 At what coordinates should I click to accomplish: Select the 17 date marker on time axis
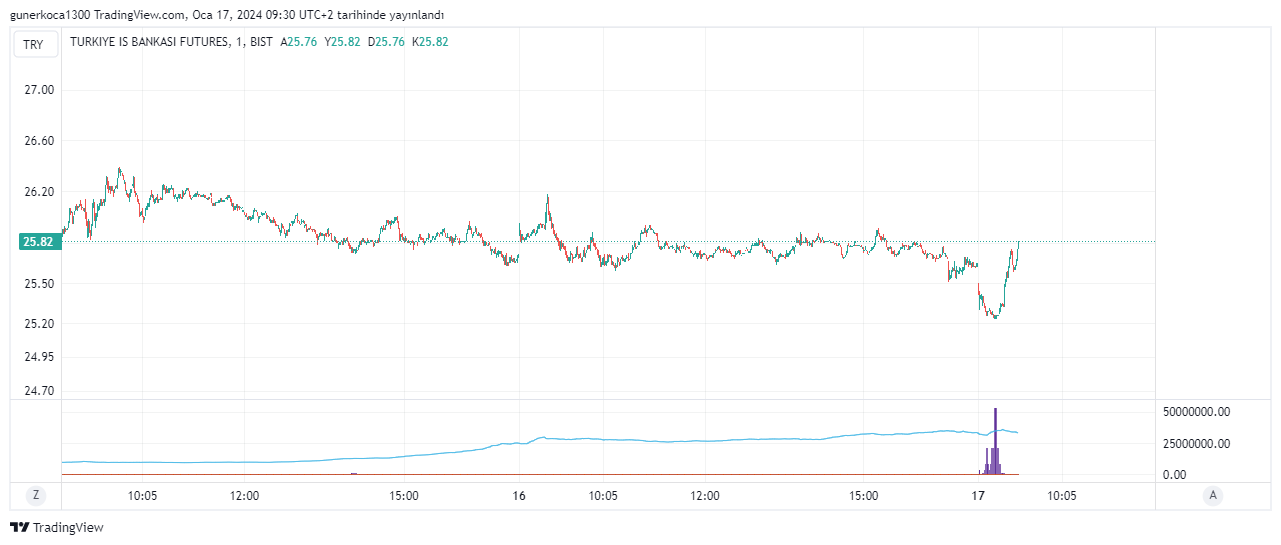(x=978, y=495)
